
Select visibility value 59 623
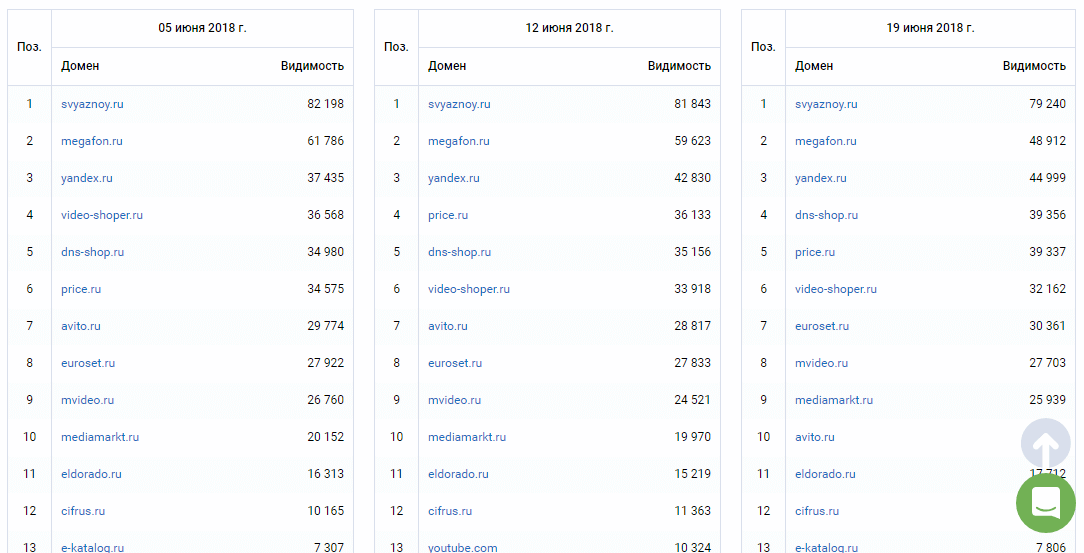point(693,141)
